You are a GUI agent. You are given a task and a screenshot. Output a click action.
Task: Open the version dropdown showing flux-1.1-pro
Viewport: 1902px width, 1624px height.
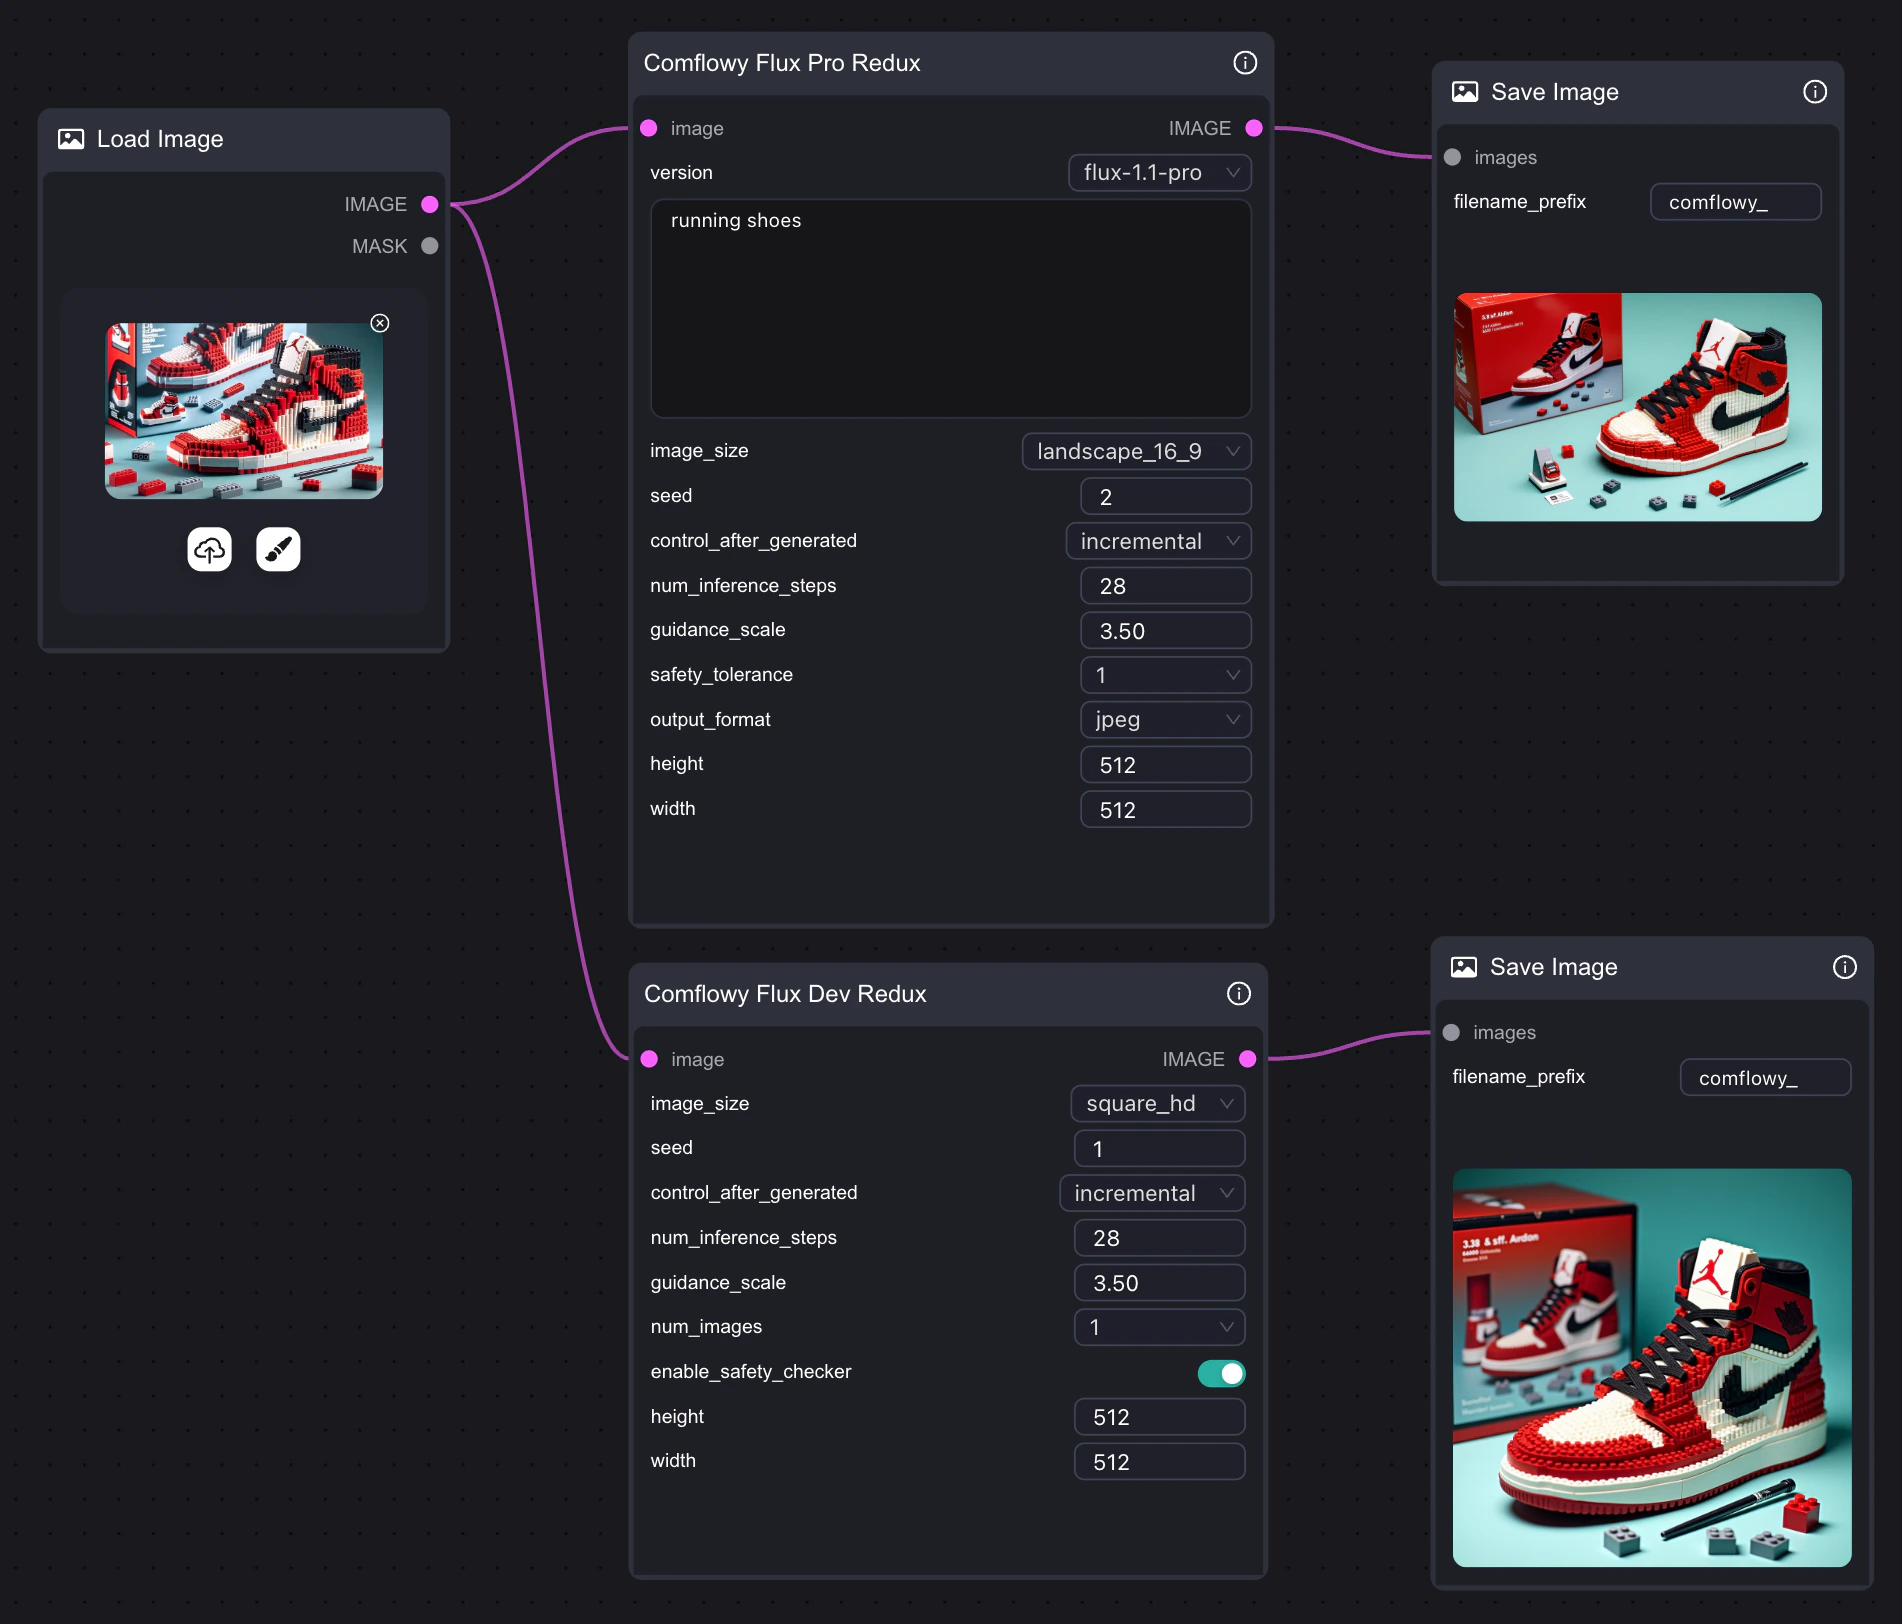tap(1159, 172)
